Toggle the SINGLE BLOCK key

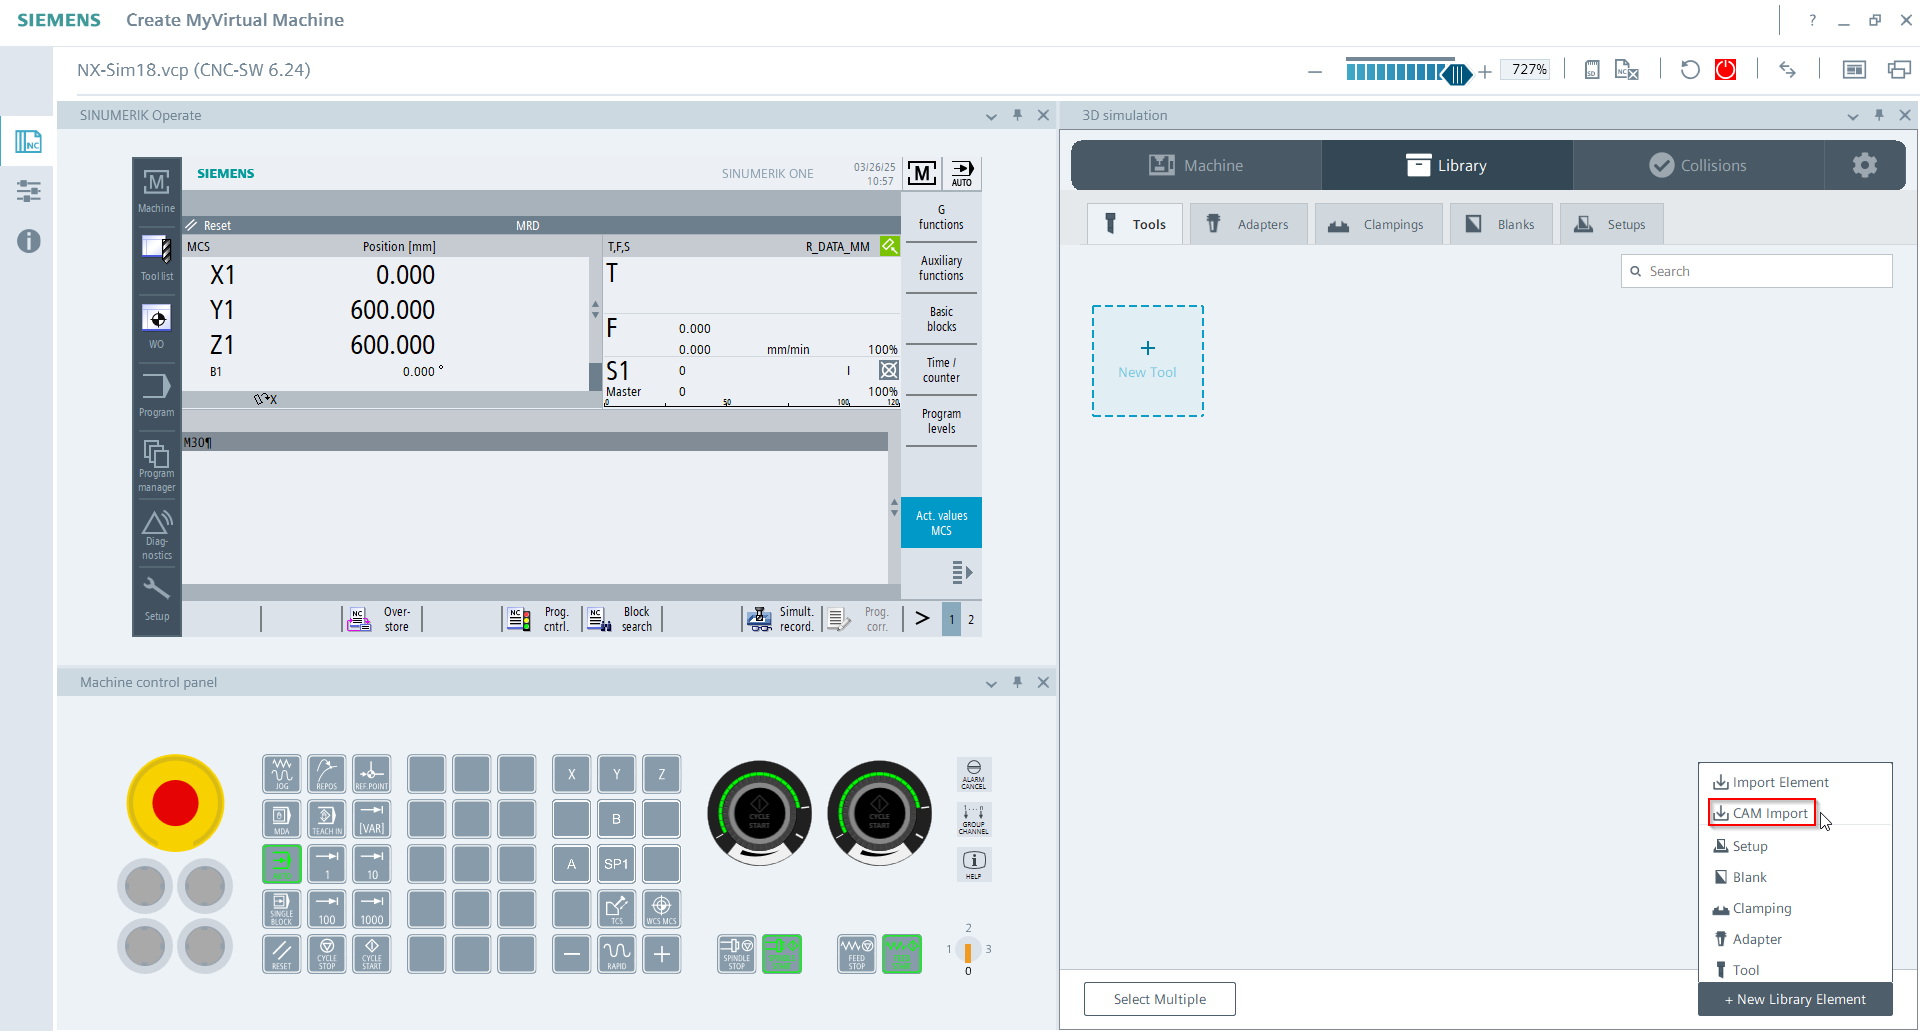coord(281,908)
